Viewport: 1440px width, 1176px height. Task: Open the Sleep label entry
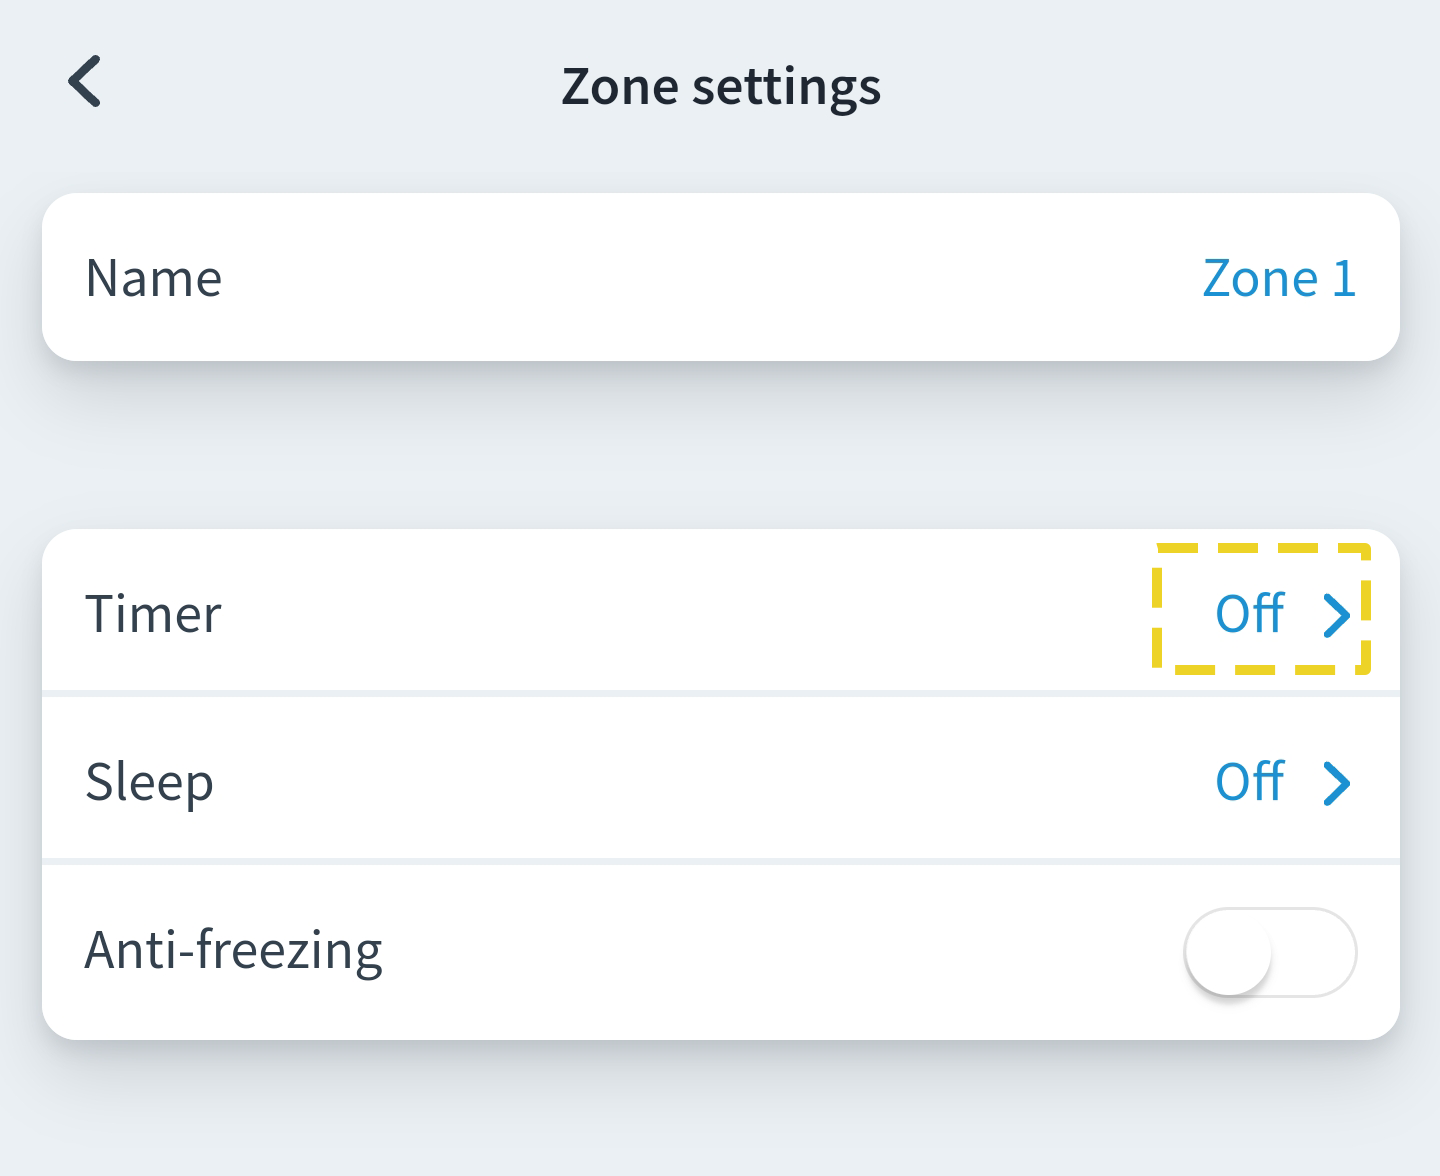[149, 782]
